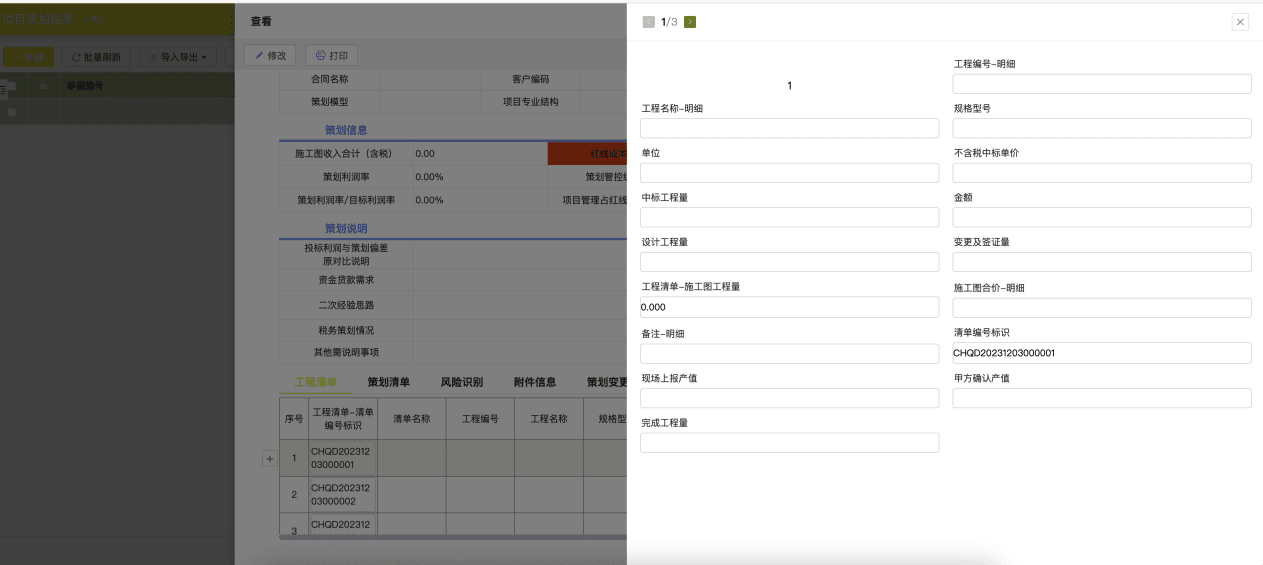This screenshot has height=565, width=1263.
Task: Click the 项目专业结构 label cell
Action: tap(531, 101)
